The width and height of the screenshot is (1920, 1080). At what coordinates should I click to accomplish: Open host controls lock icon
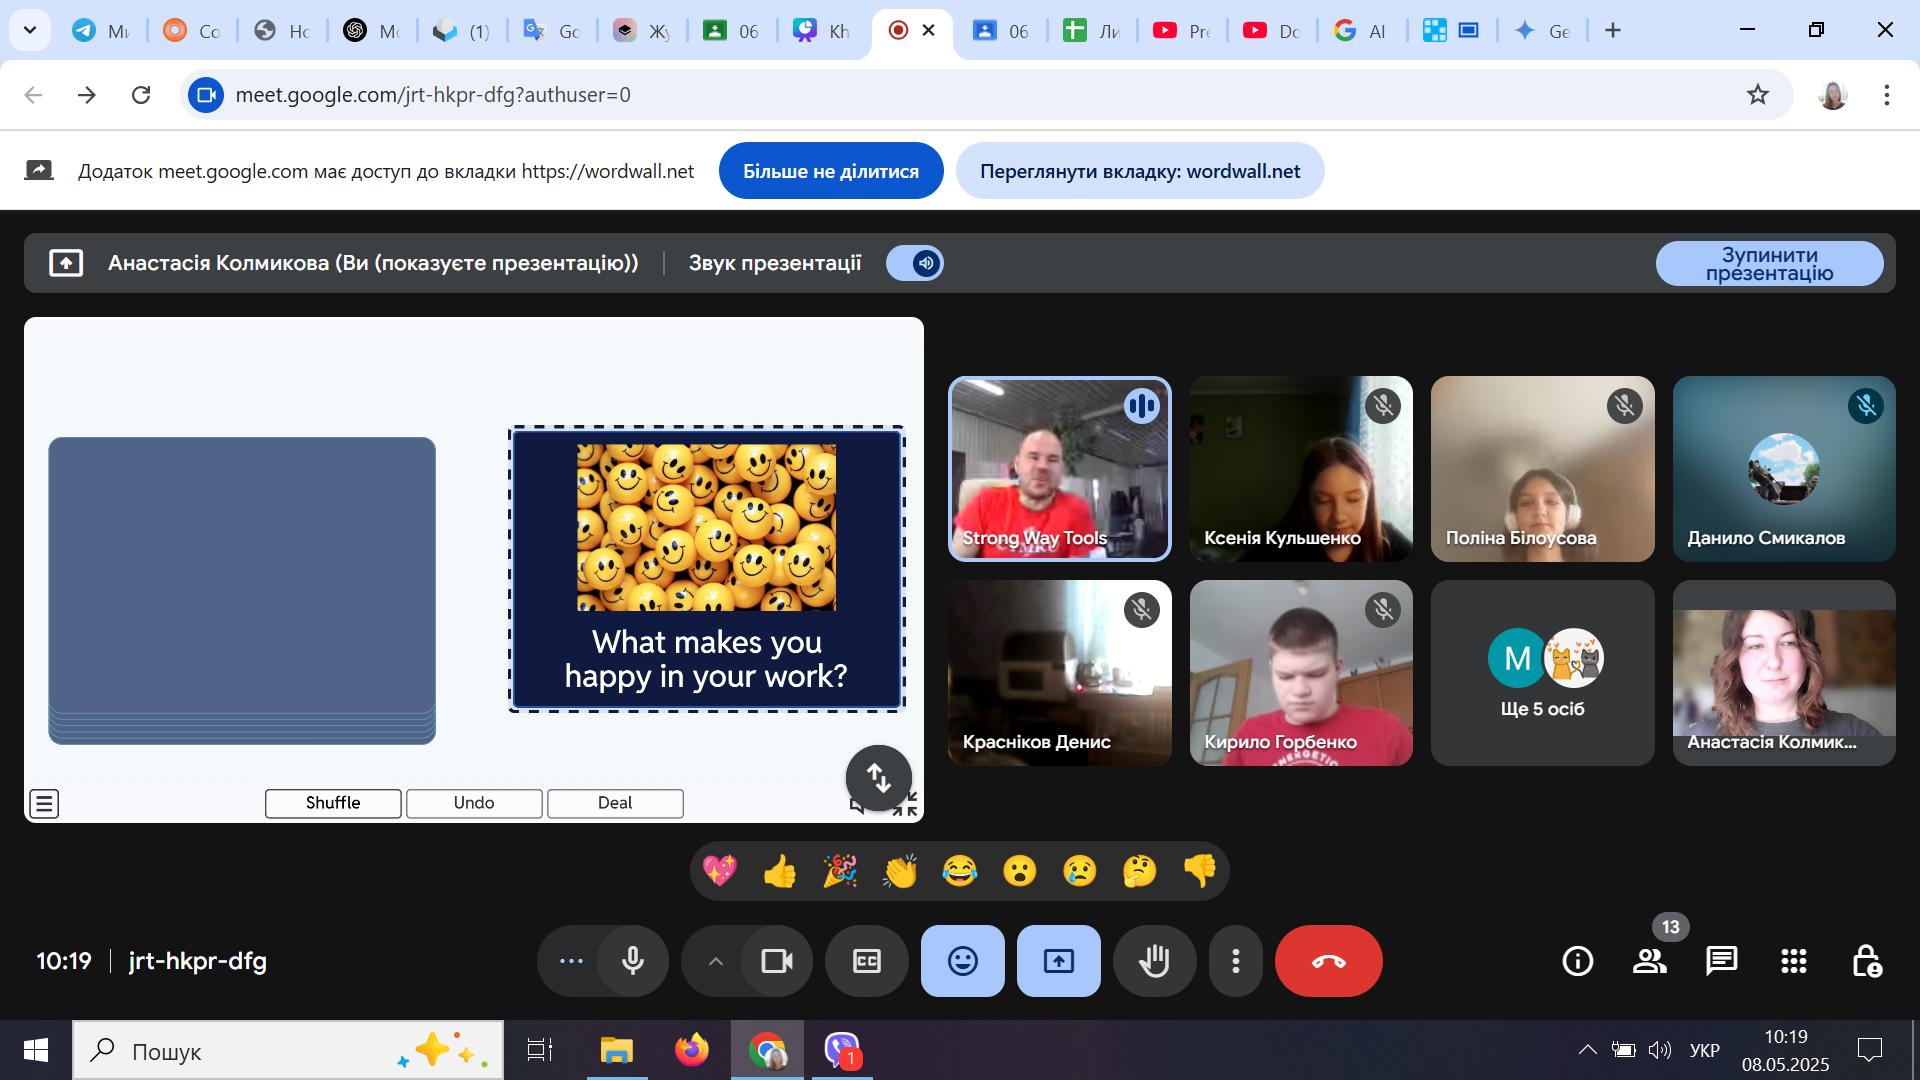tap(1866, 961)
